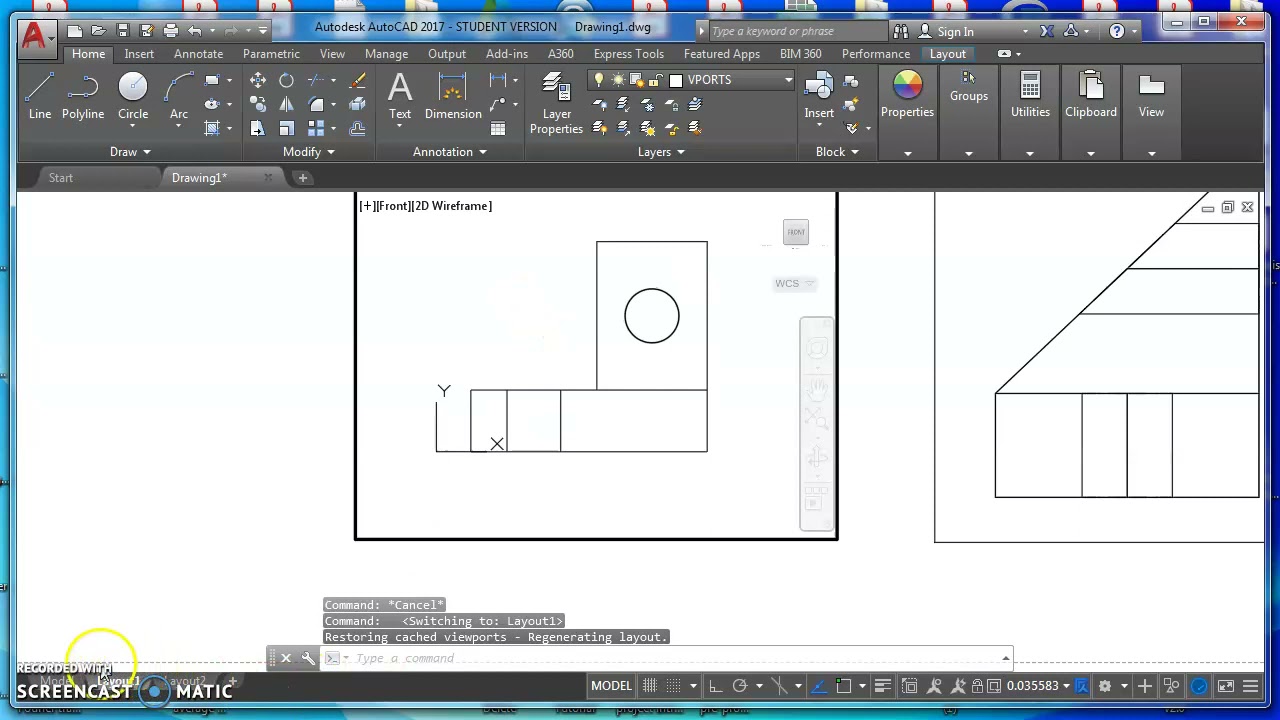Click the new drawing tab plus button
Image resolution: width=1280 pixels, height=720 pixels.
coord(303,178)
